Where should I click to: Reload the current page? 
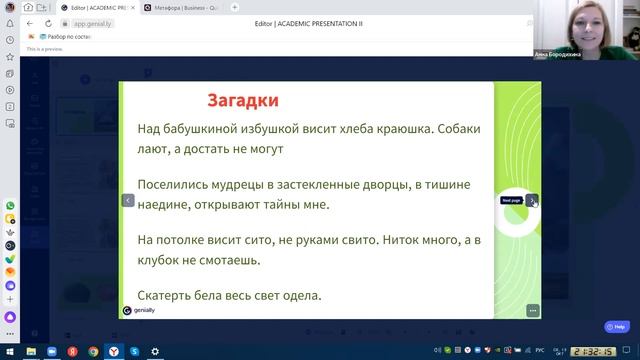pos(48,24)
